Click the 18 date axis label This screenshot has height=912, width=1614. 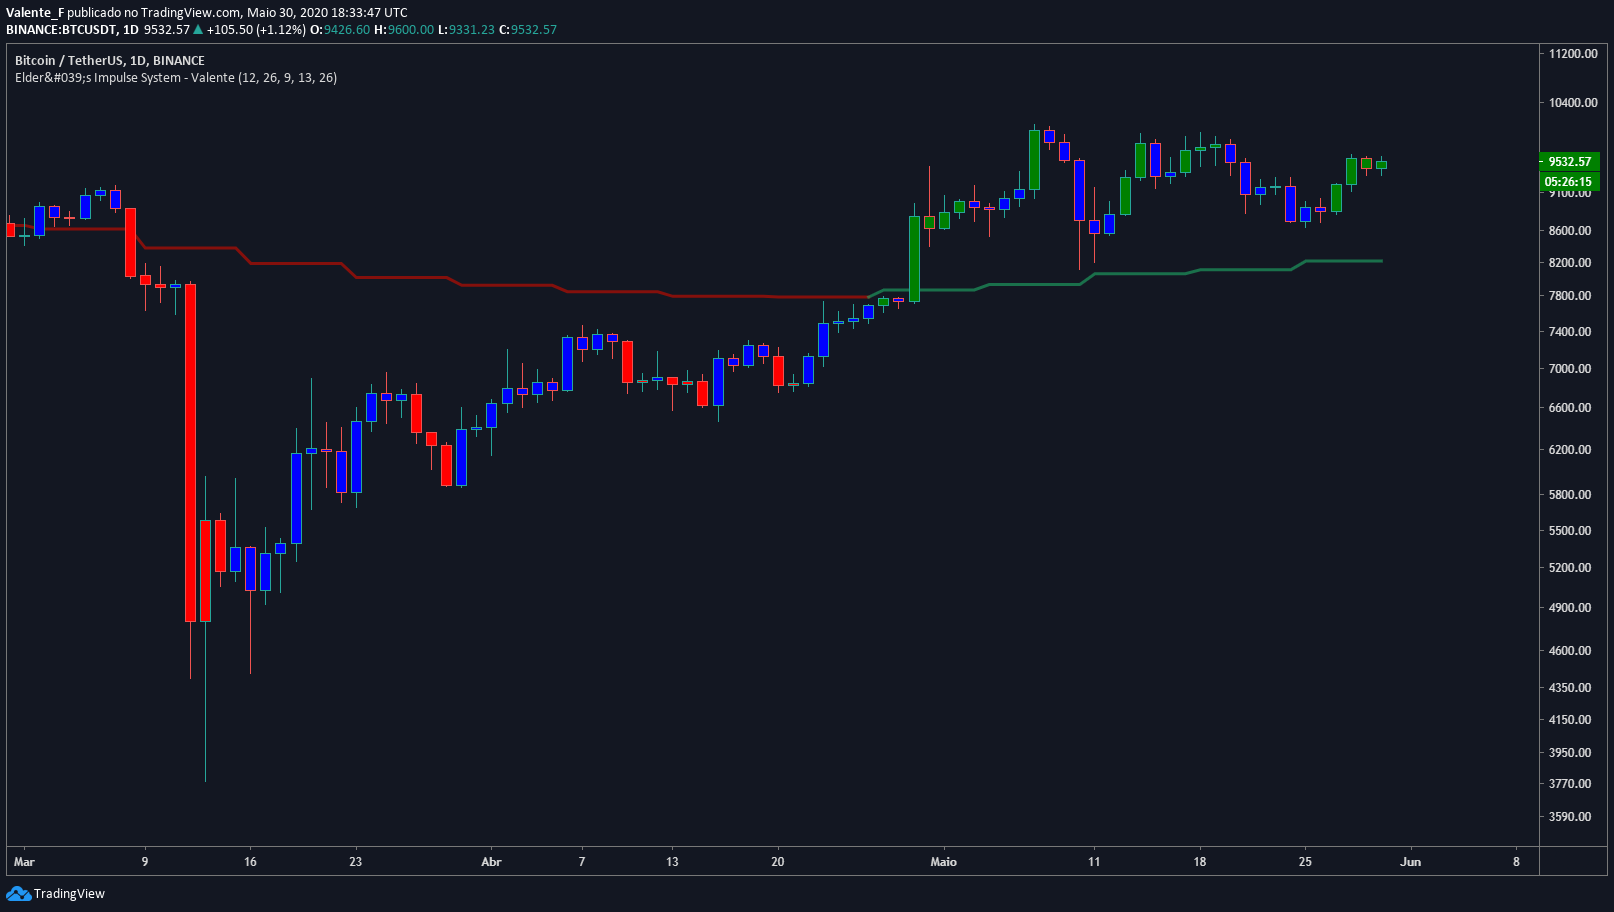coord(1200,862)
